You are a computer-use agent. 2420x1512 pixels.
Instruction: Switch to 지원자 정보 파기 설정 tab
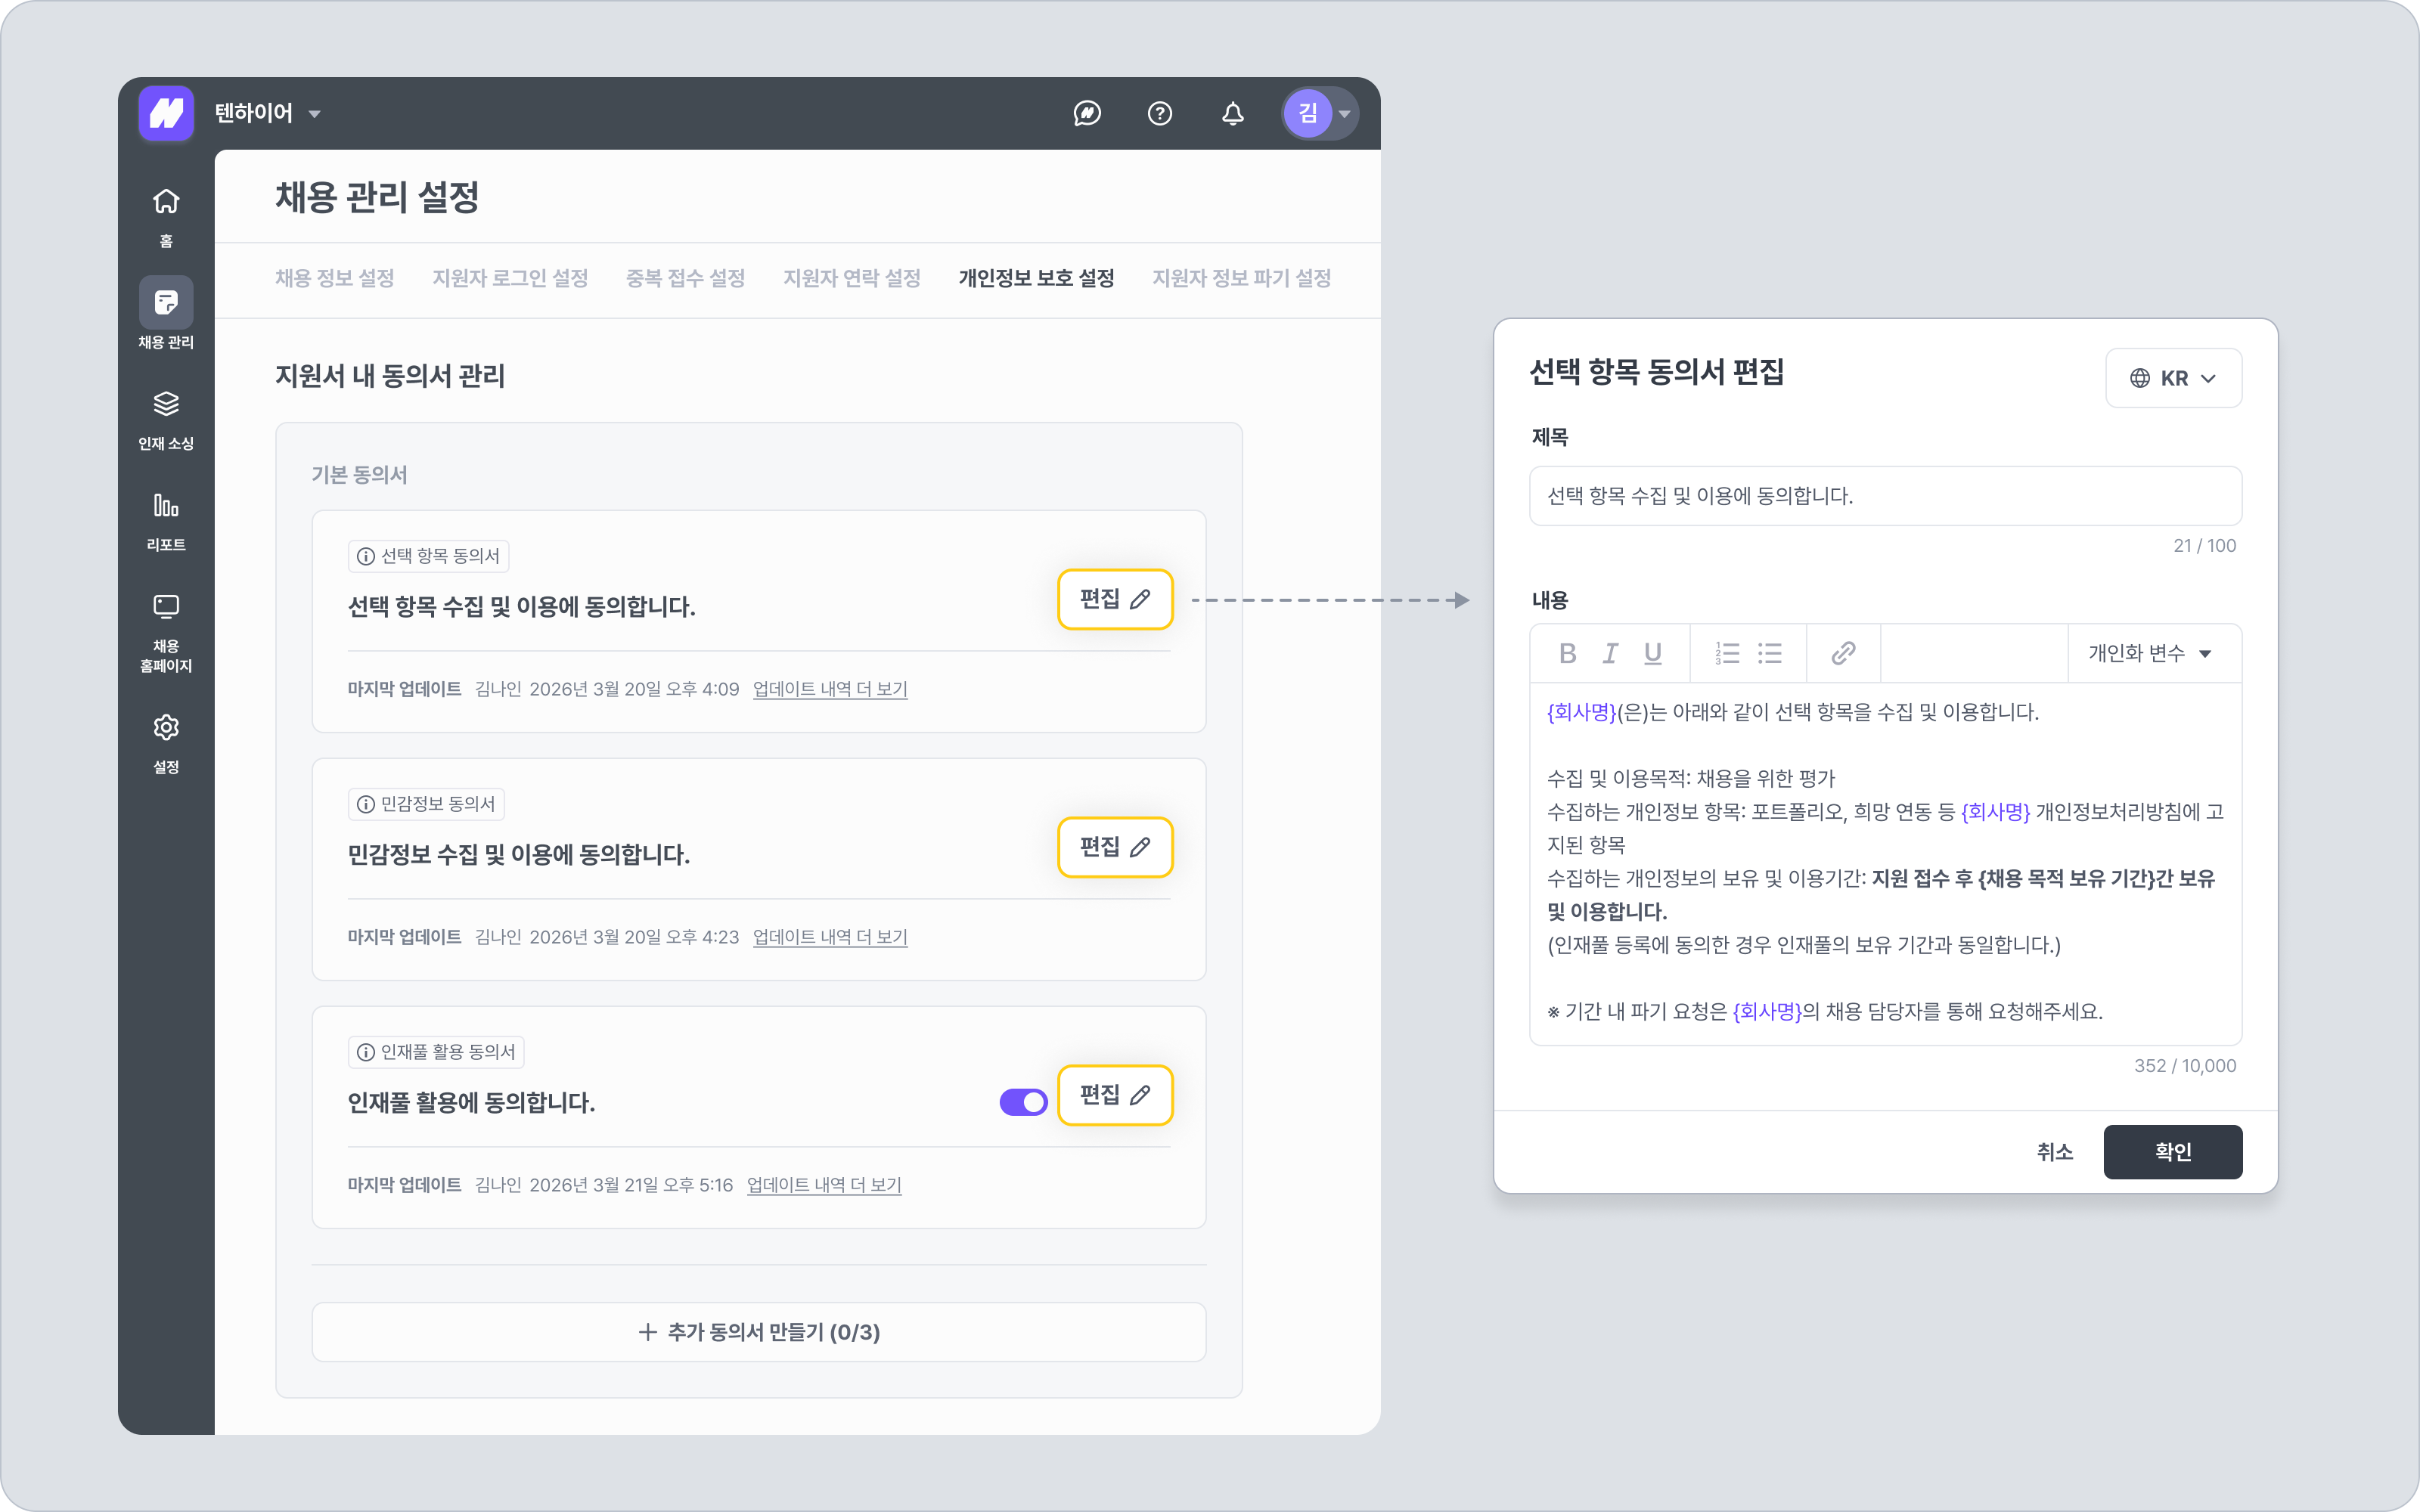pos(1241,278)
